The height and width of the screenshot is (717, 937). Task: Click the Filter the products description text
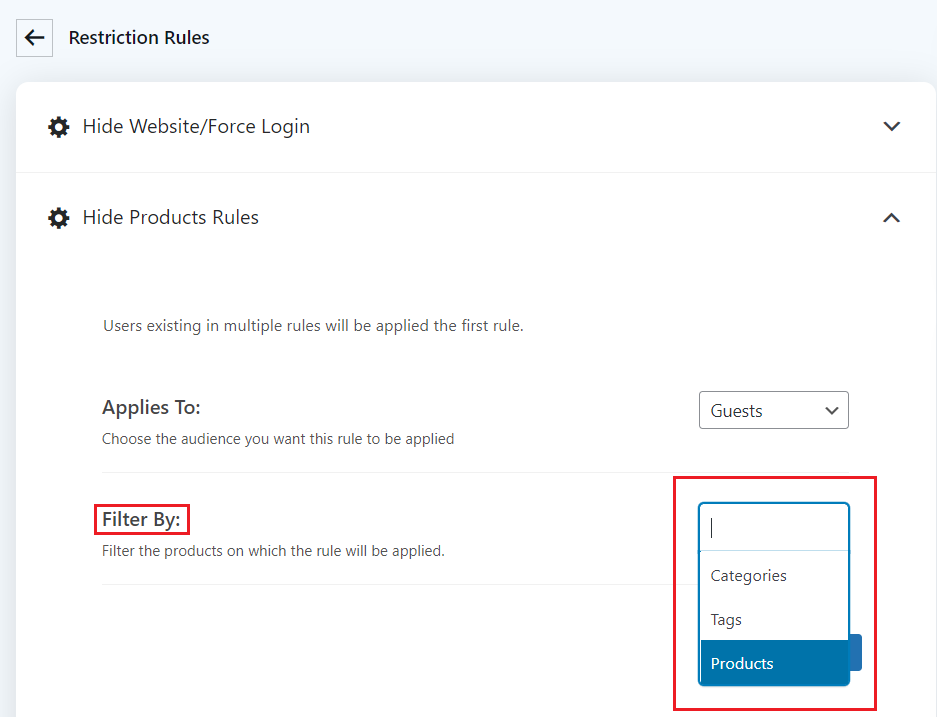tap(273, 551)
